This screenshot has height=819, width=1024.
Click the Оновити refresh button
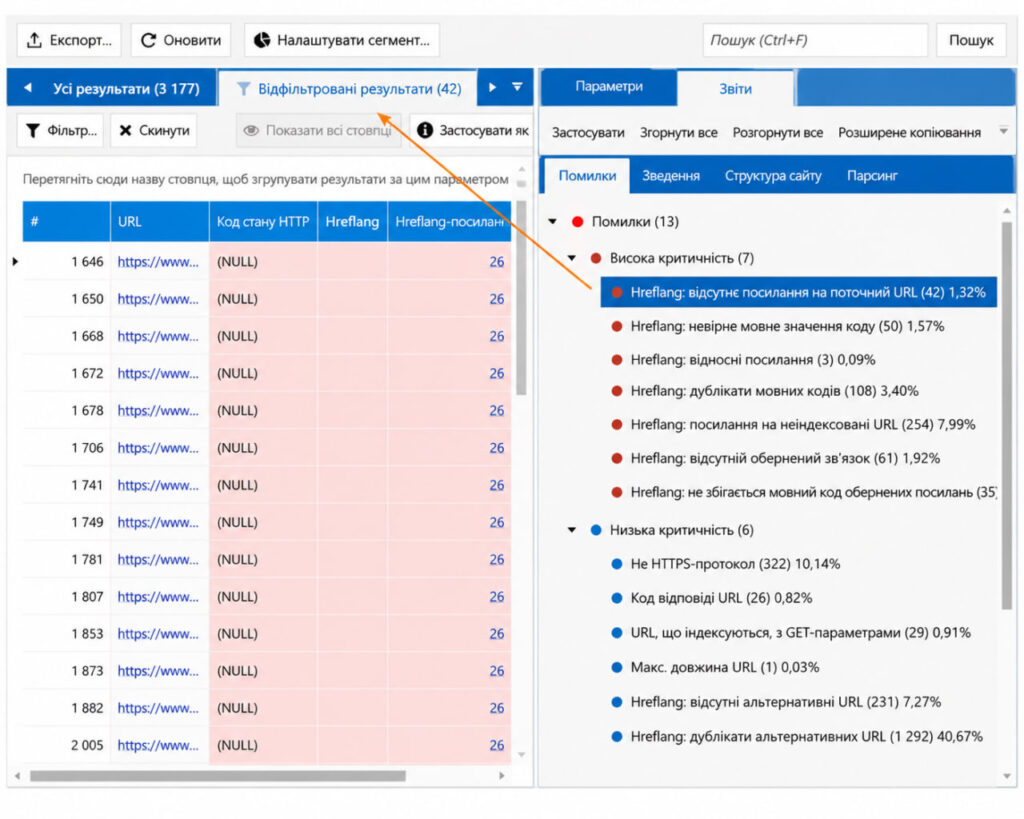tap(181, 40)
